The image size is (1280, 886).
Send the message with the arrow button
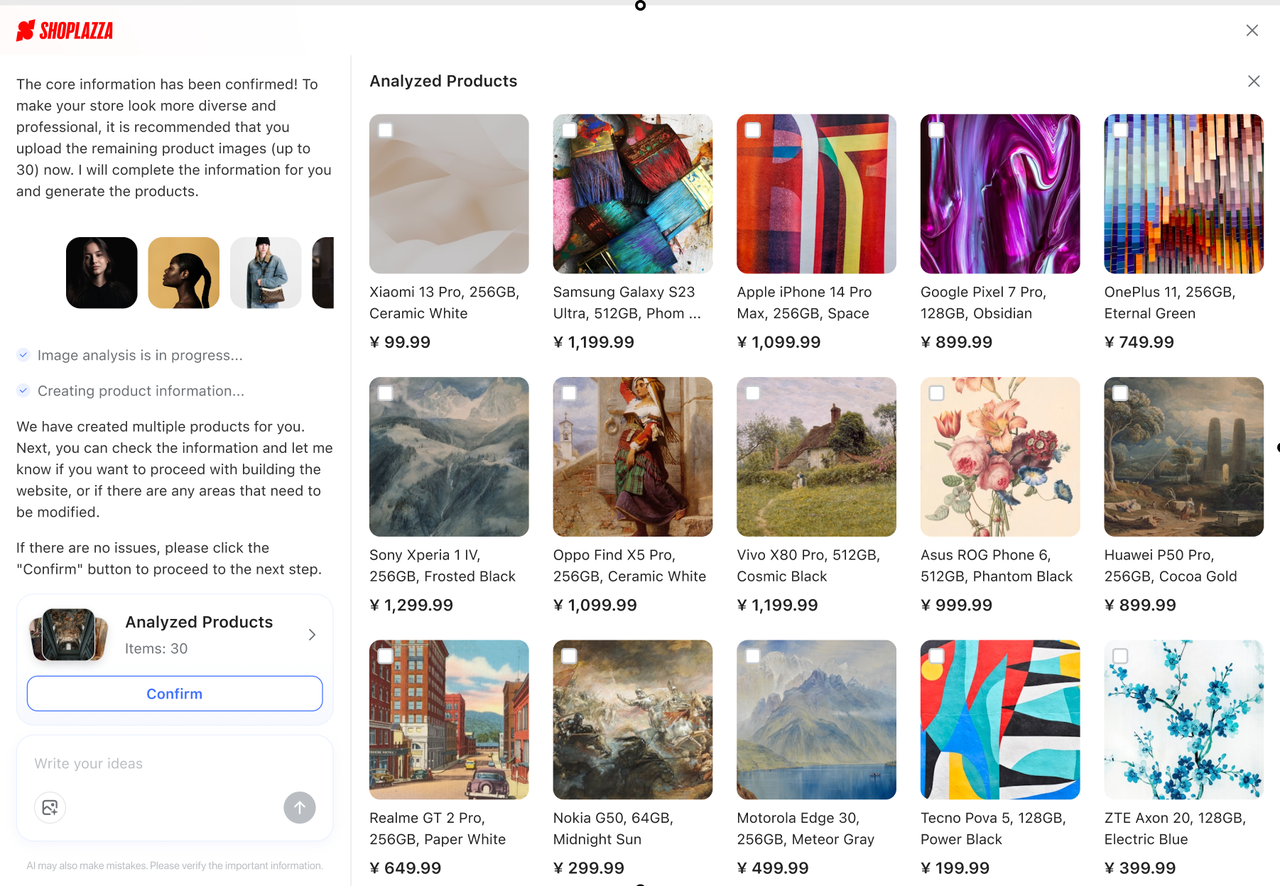pos(300,807)
